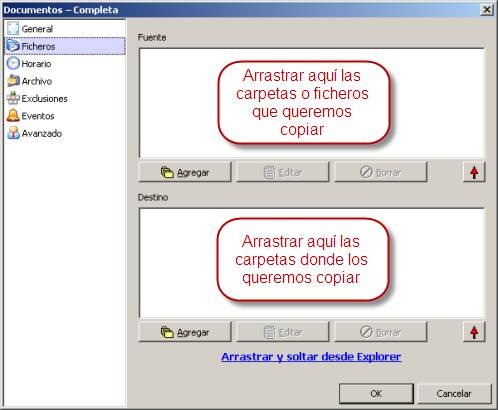Open the General settings page icon
Viewport: 498px width, 410px height.
coord(13,29)
